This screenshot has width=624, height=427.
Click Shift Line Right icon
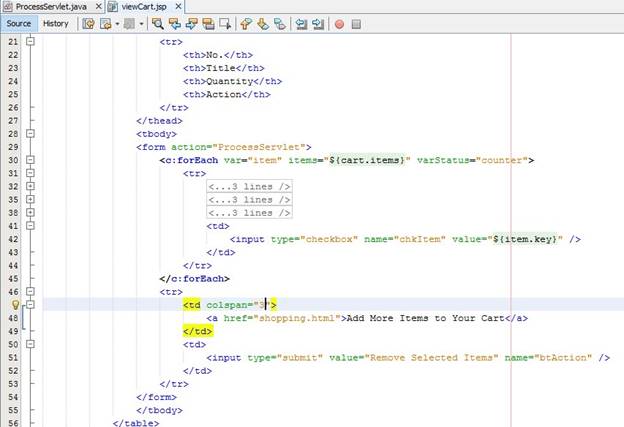318,24
